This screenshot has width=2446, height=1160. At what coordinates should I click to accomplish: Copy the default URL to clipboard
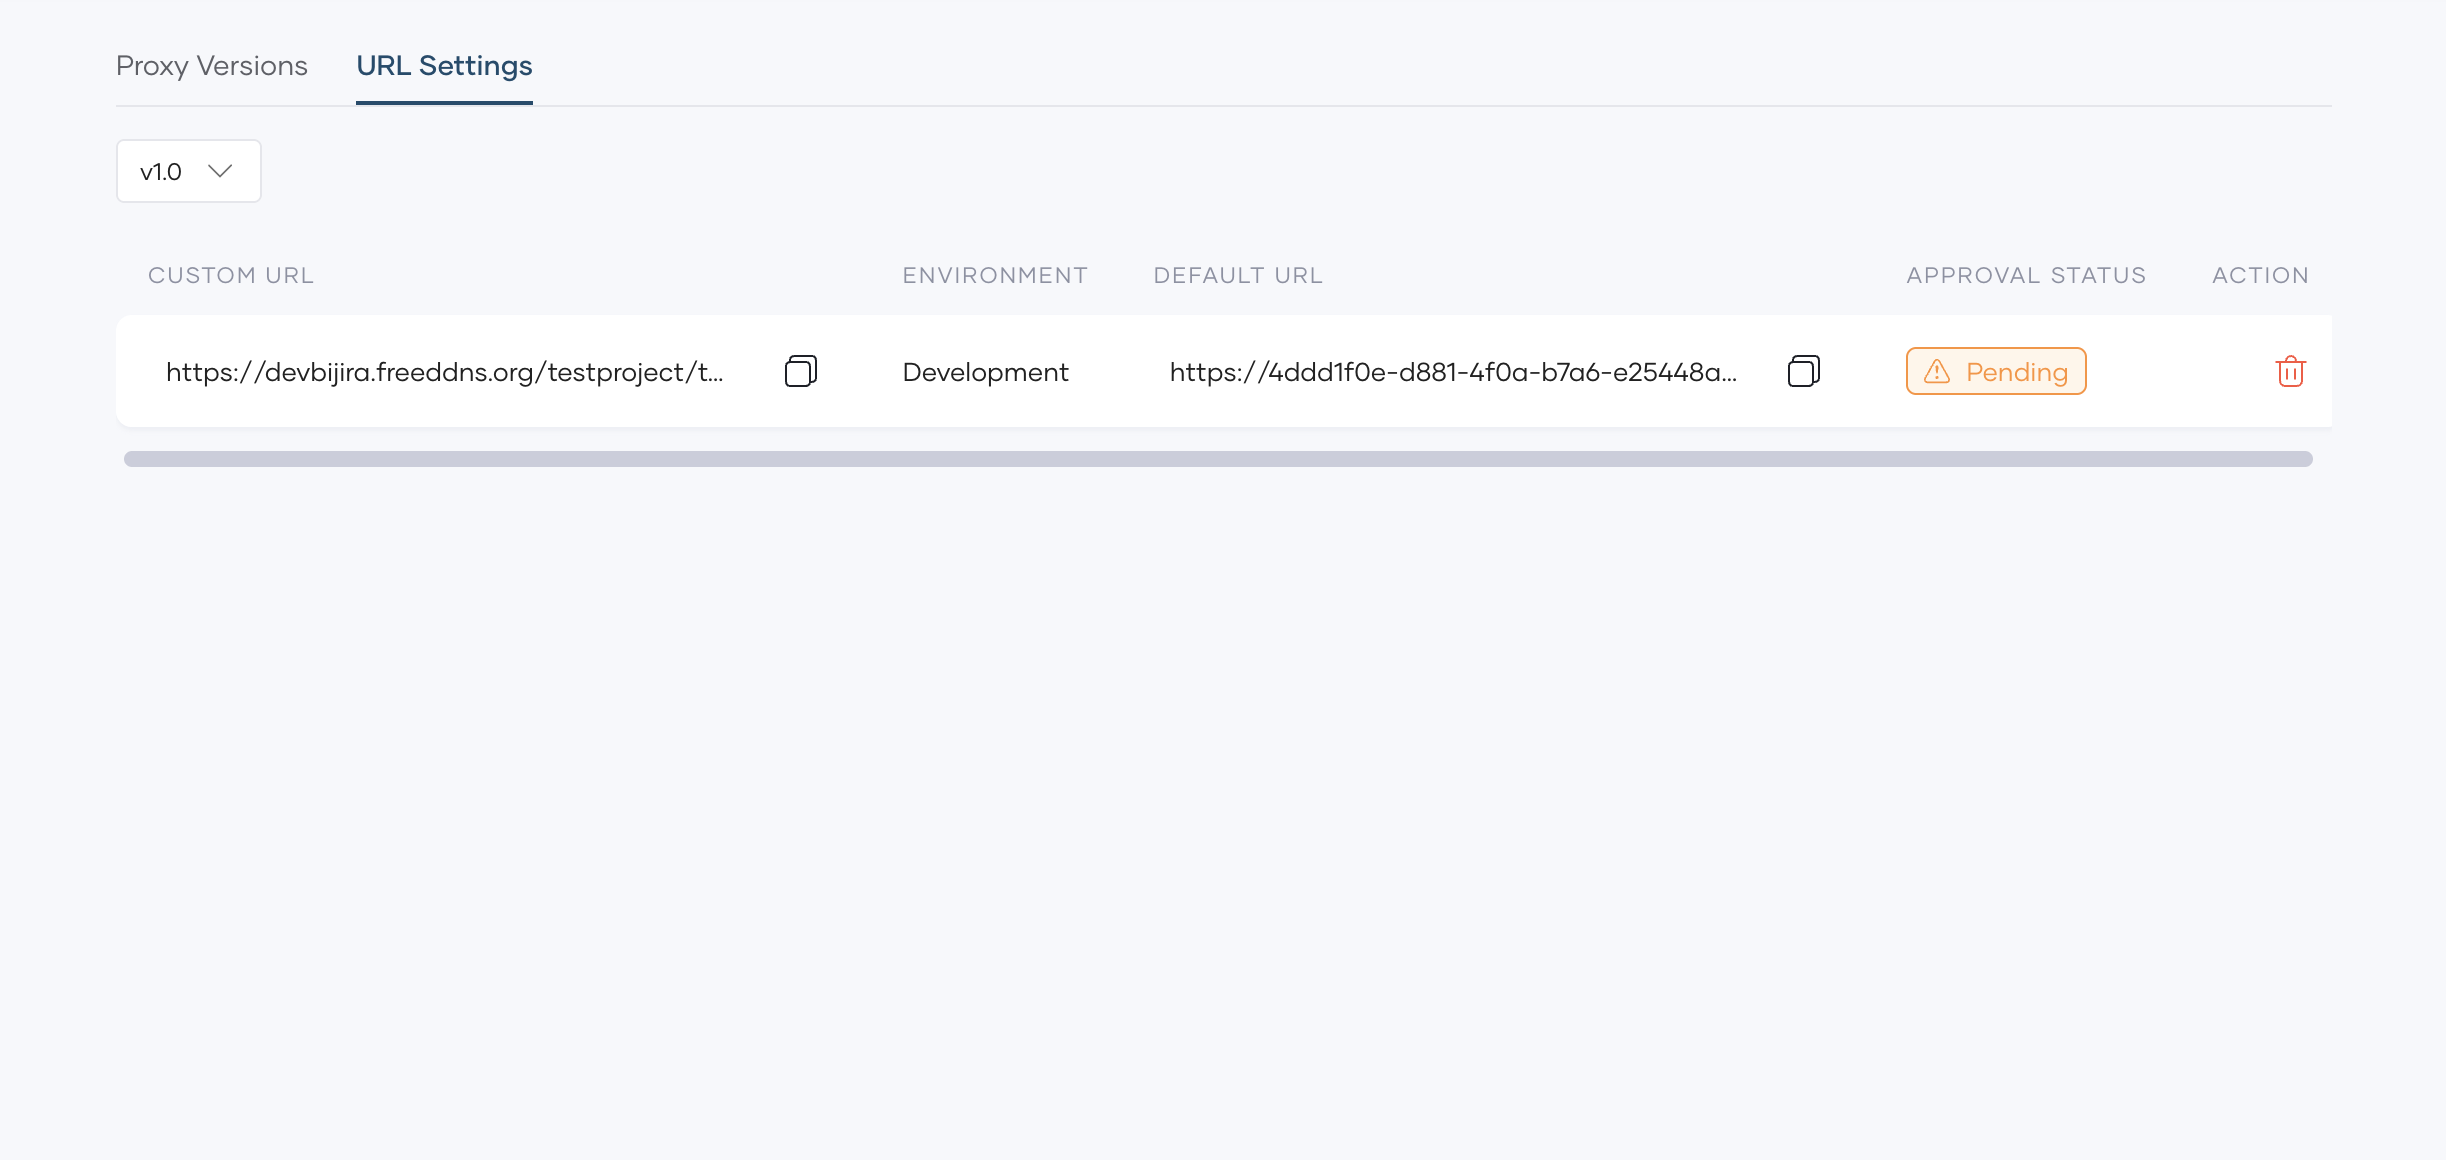click(x=1804, y=371)
